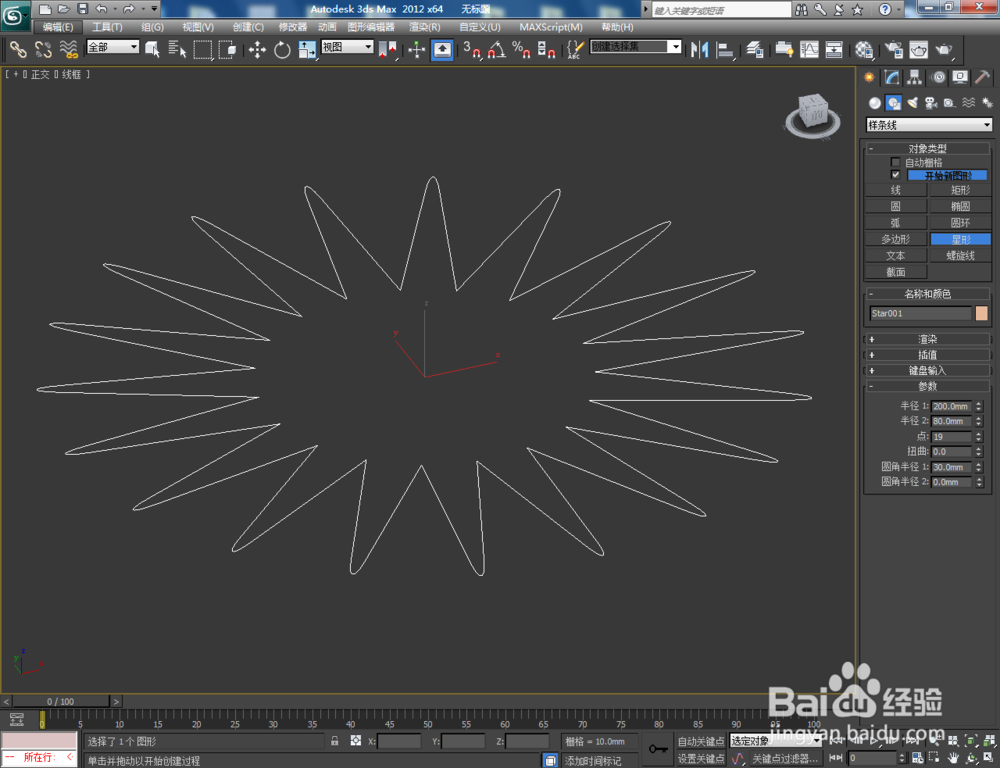Open the Star001 object color swatch
1000x768 pixels.
point(982,313)
